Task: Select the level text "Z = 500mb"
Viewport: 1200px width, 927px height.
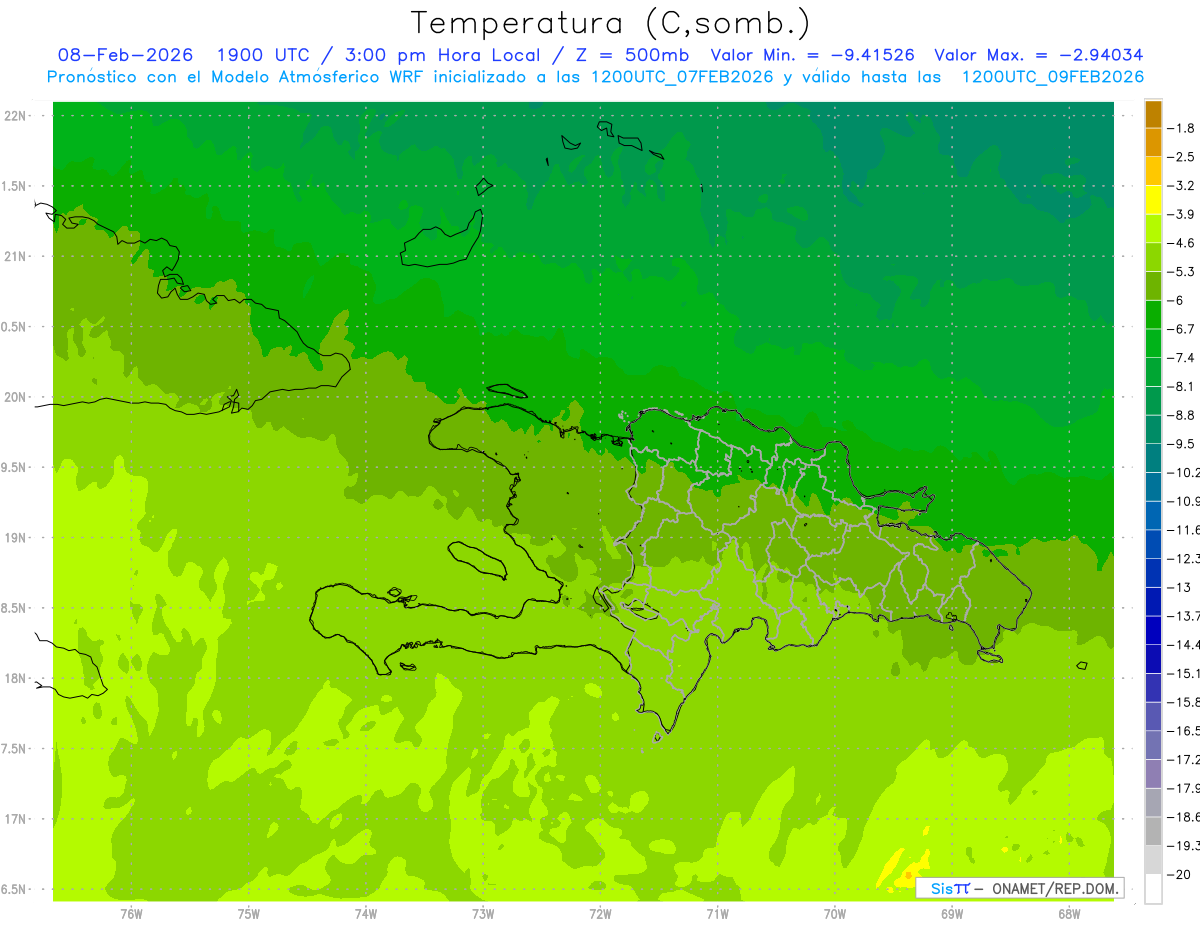Action: pyautogui.click(x=634, y=55)
